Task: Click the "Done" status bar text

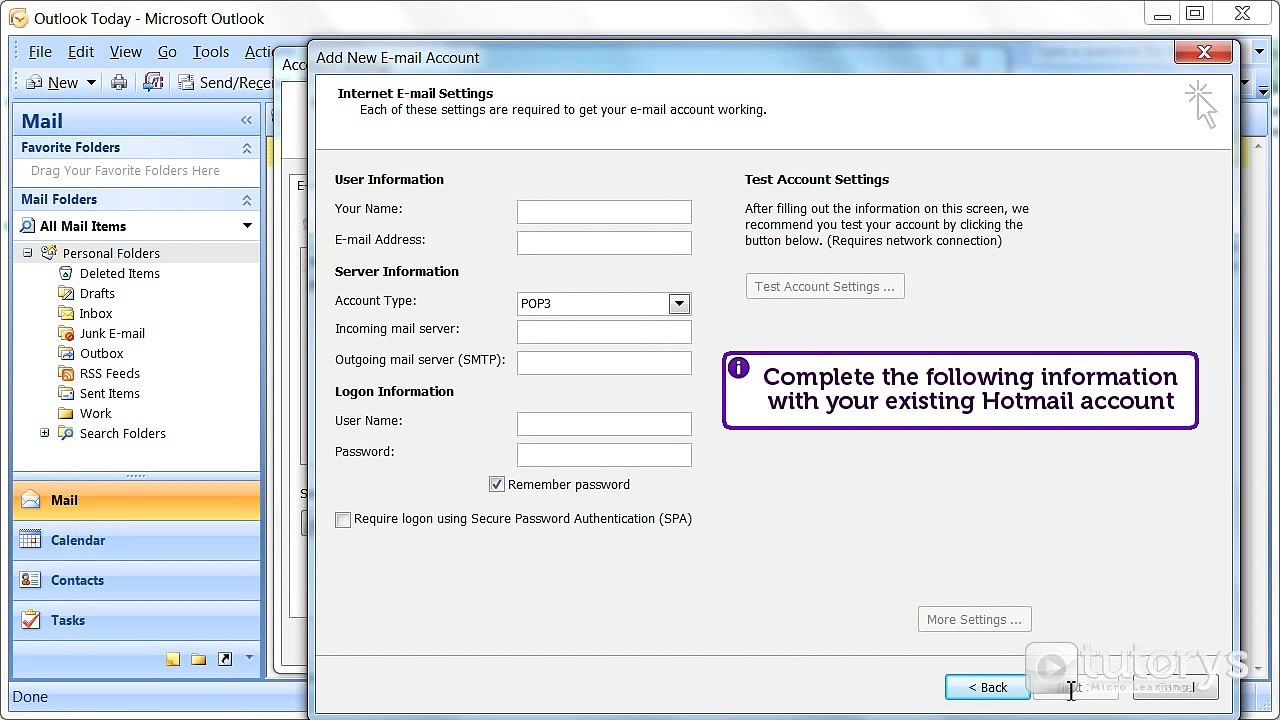Action: tap(30, 697)
